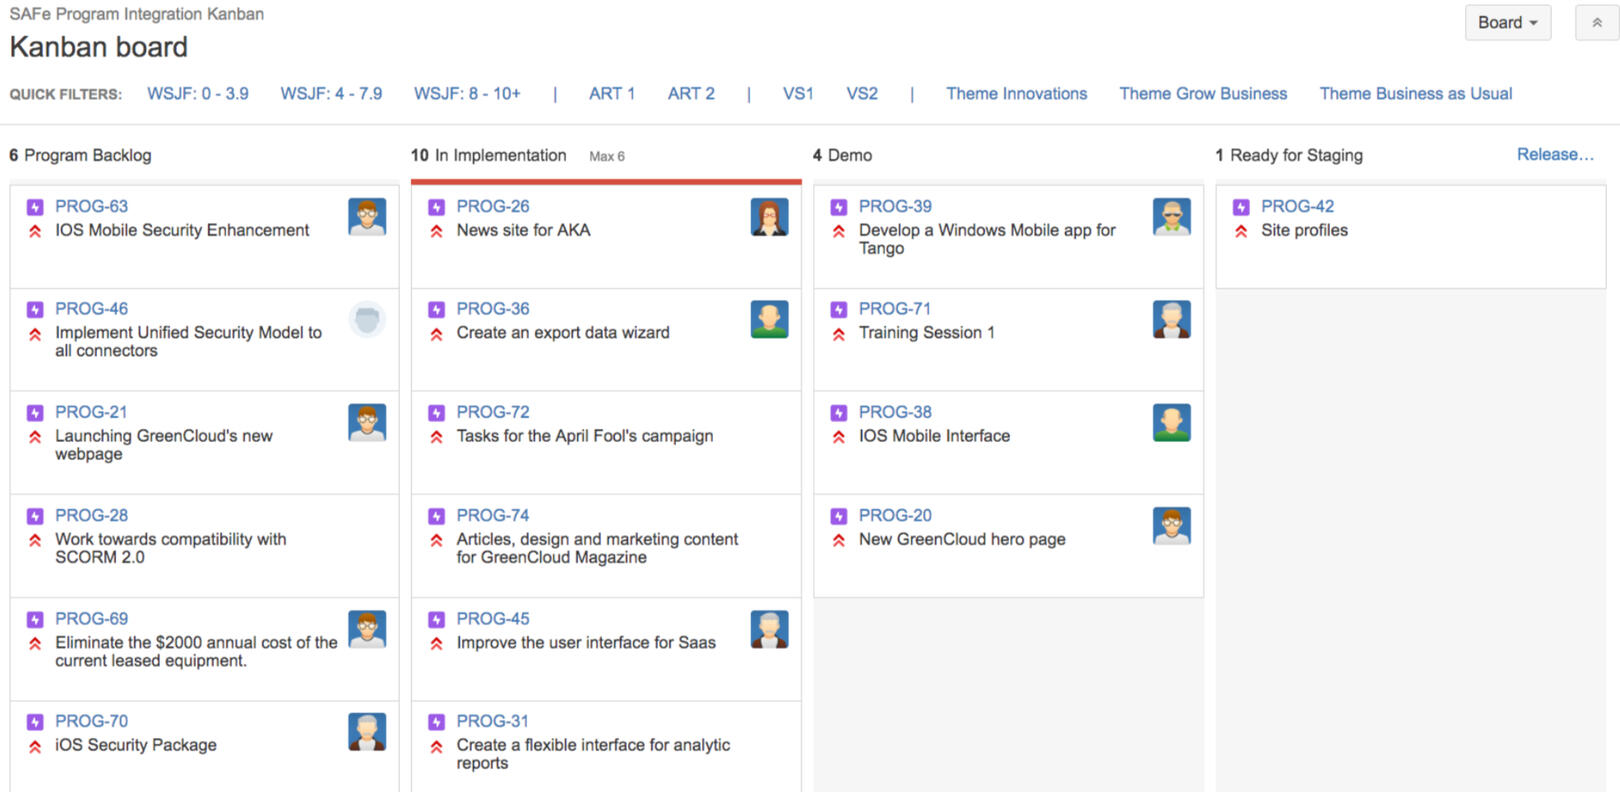The image size is (1620, 792).
Task: Click assignee avatar on PROG-39 card
Action: click(x=1171, y=217)
